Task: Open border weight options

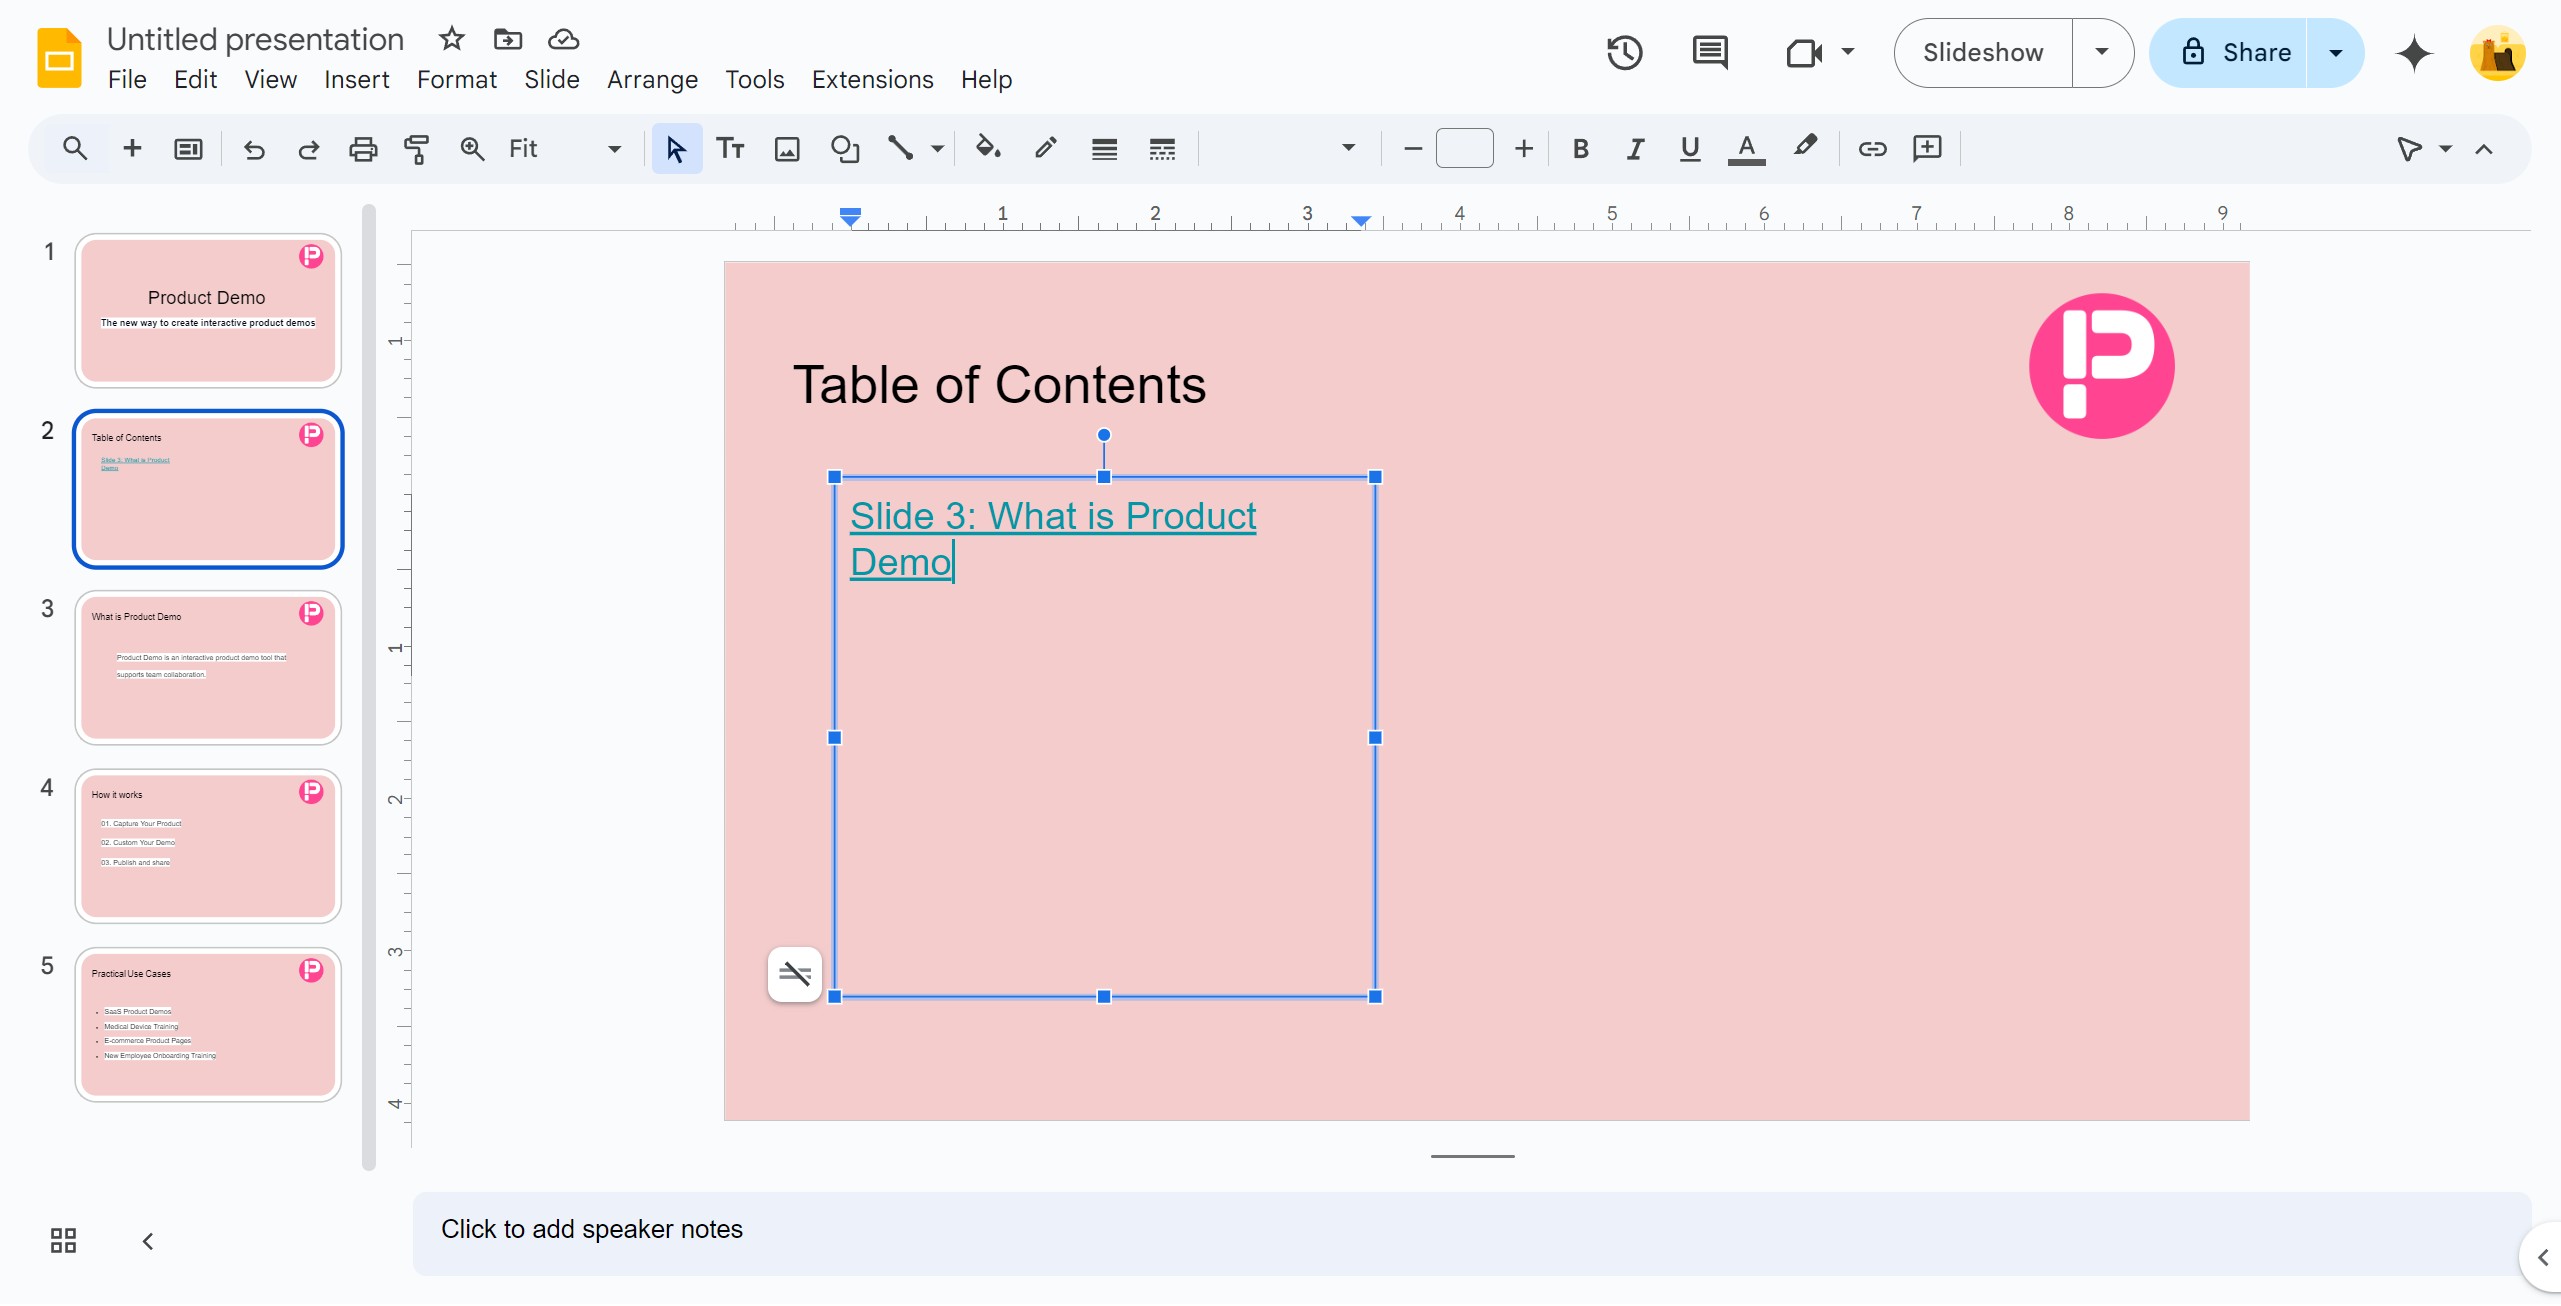Action: point(1104,149)
